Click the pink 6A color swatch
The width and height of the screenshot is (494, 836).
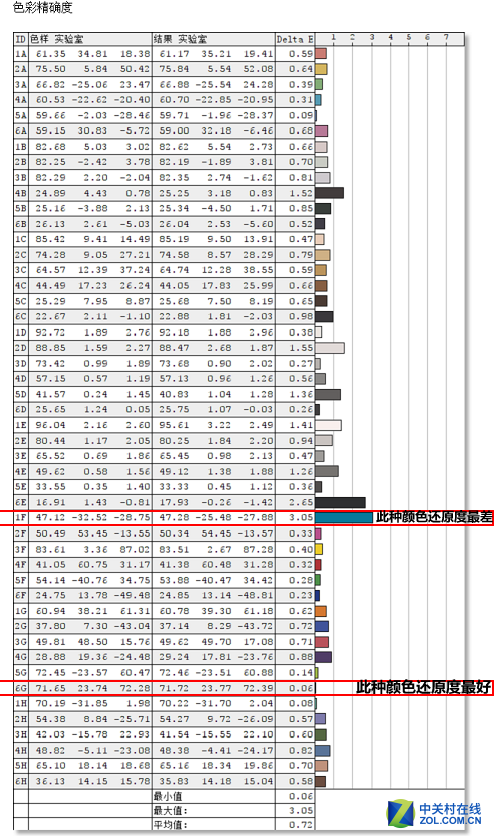[x=321, y=131]
